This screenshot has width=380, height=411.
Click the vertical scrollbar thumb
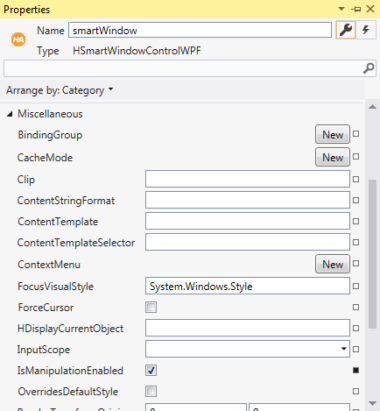click(x=372, y=254)
